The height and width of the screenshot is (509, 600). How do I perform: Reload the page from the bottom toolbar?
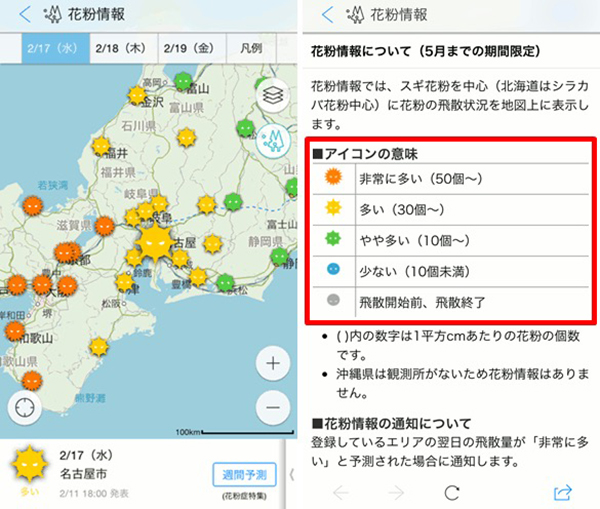[x=451, y=491]
